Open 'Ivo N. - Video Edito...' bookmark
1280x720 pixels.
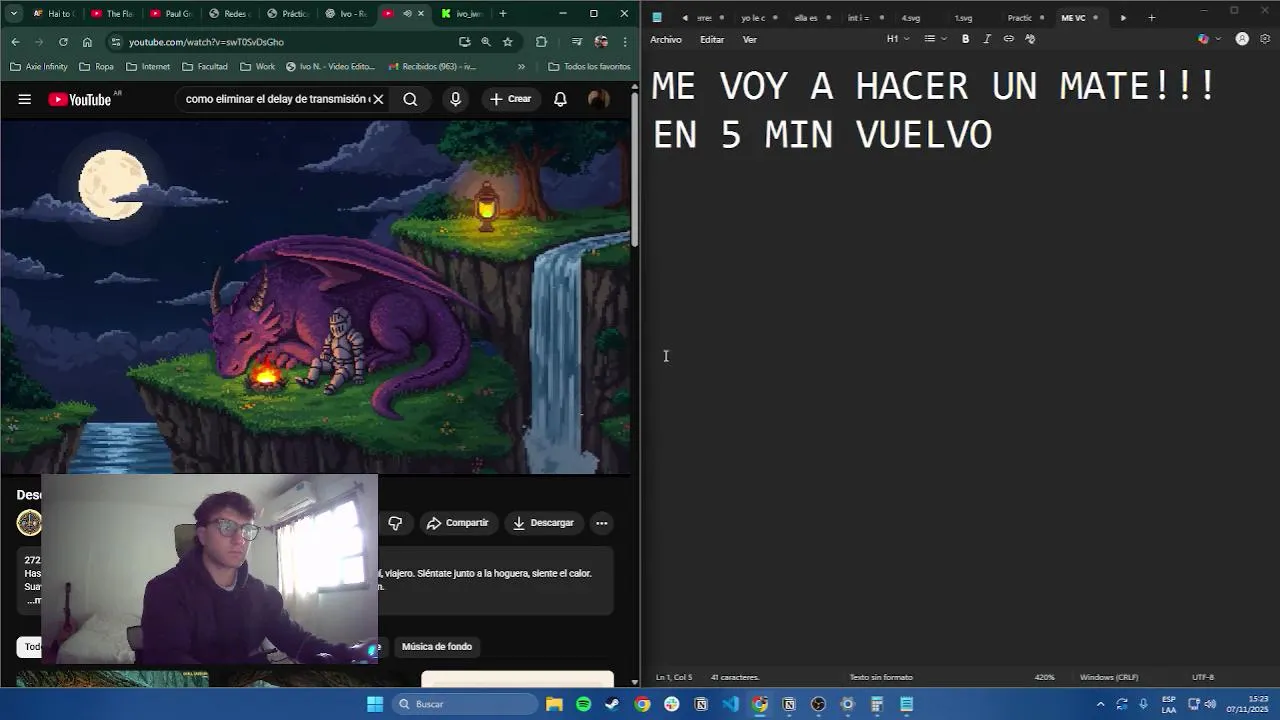pyautogui.click(x=330, y=67)
